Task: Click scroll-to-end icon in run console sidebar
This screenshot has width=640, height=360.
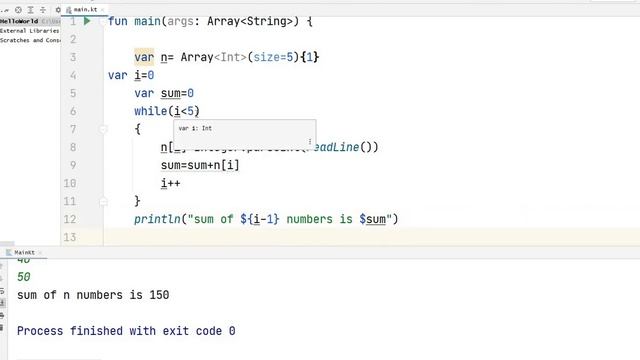Action: click(x=2, y=303)
